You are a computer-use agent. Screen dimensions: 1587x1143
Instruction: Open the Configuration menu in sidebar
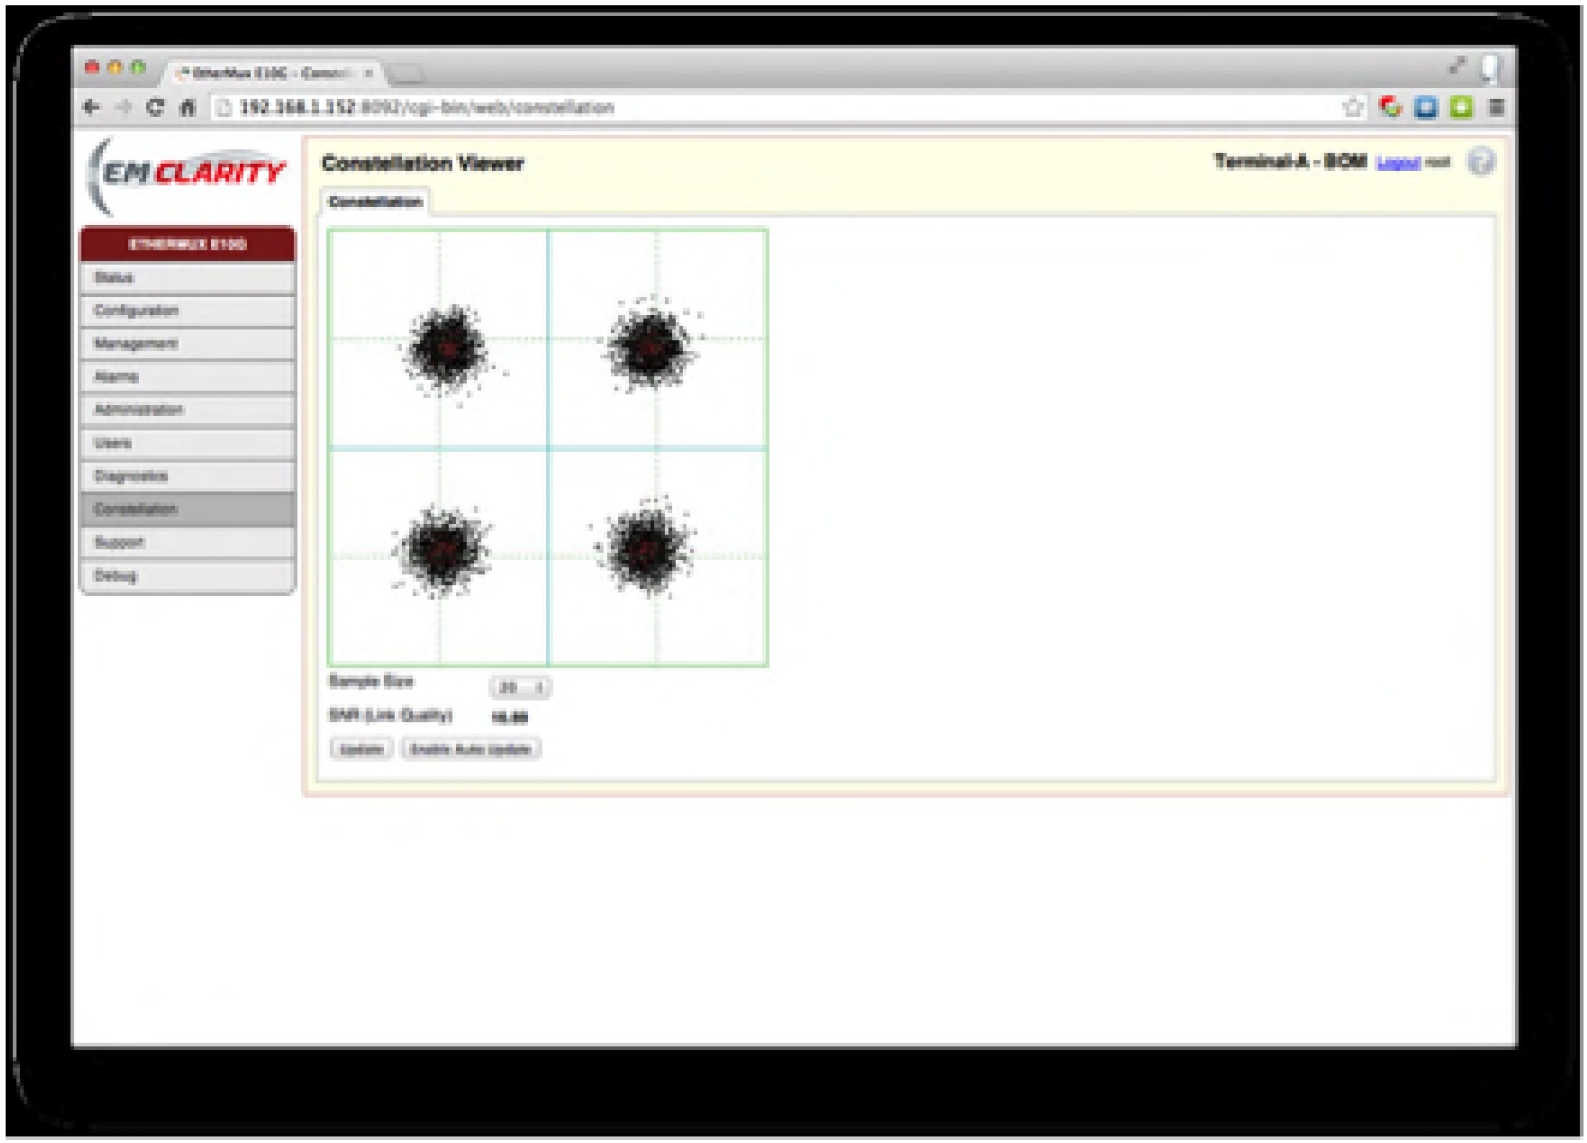point(187,311)
